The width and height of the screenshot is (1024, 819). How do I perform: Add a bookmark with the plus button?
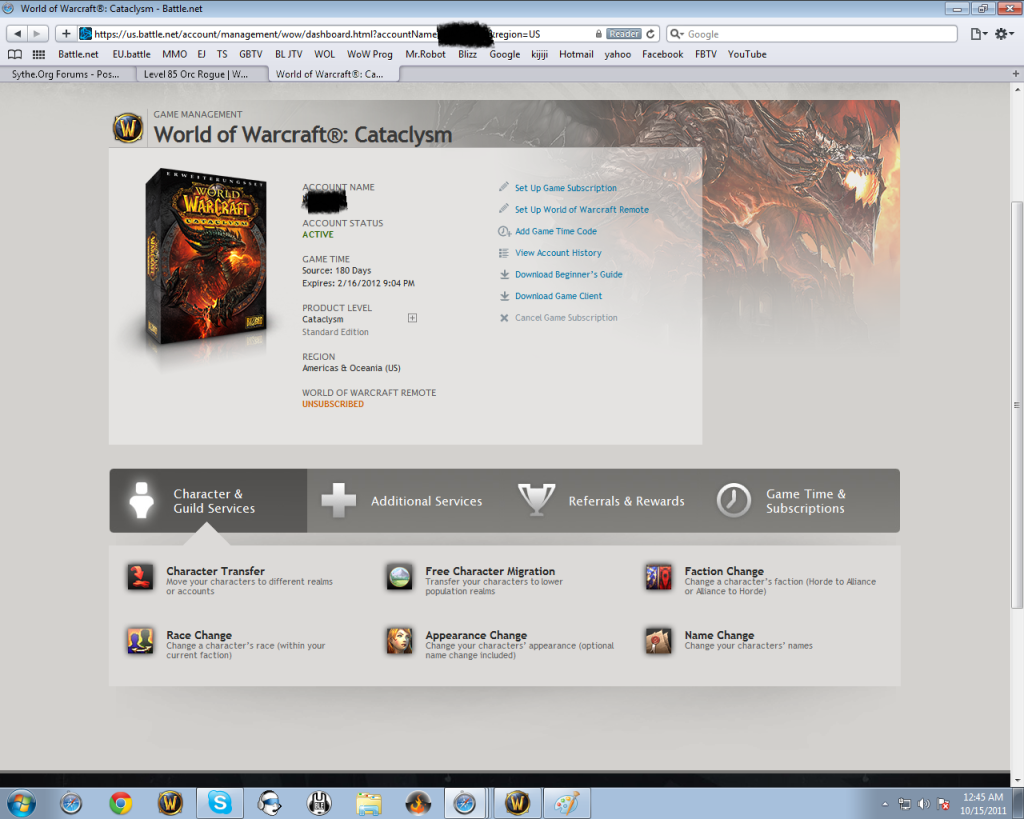(66, 34)
